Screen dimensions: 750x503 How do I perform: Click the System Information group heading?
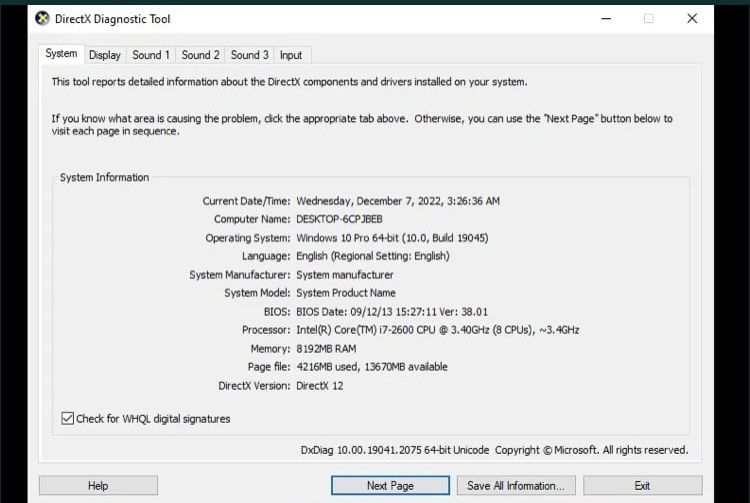[104, 177]
